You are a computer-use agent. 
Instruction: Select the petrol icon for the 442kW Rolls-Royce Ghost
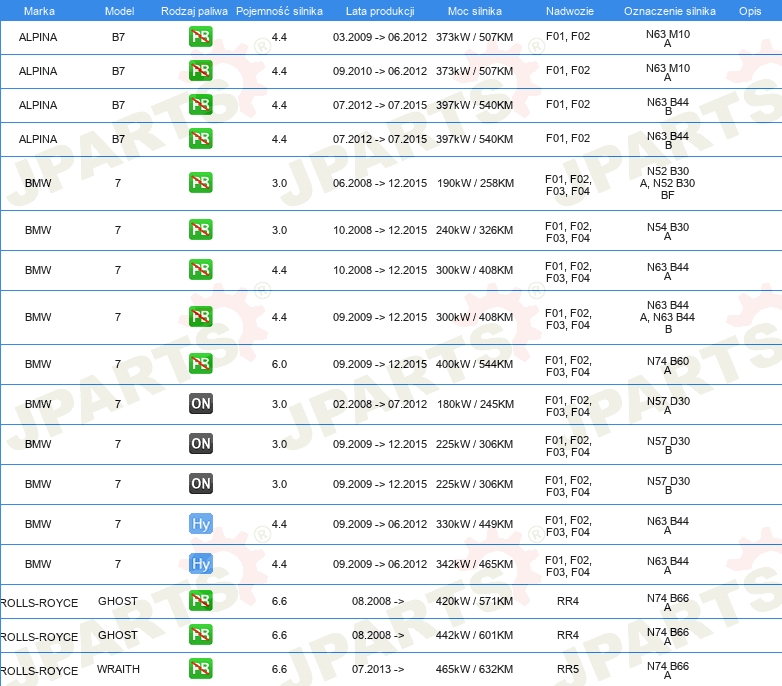point(201,635)
